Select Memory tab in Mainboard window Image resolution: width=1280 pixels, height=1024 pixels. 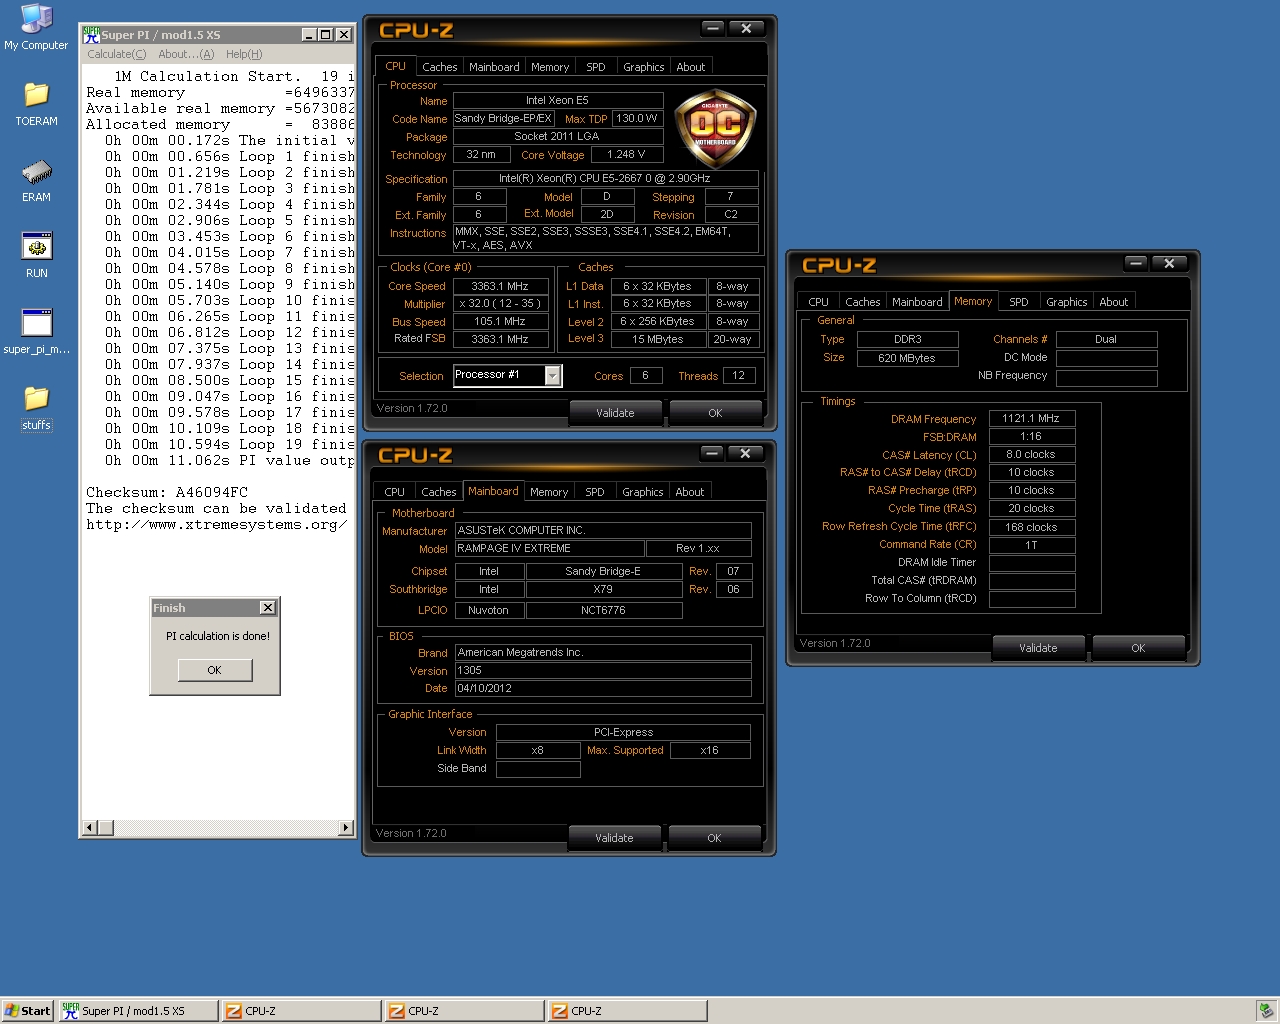[549, 492]
